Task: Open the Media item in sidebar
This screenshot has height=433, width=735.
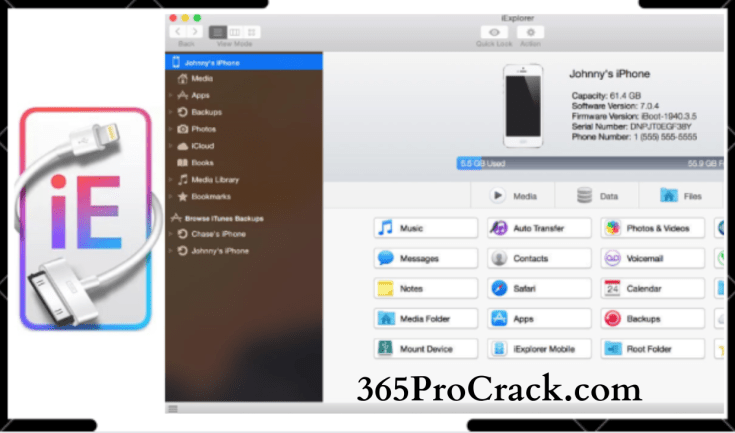Action: pyautogui.click(x=202, y=78)
